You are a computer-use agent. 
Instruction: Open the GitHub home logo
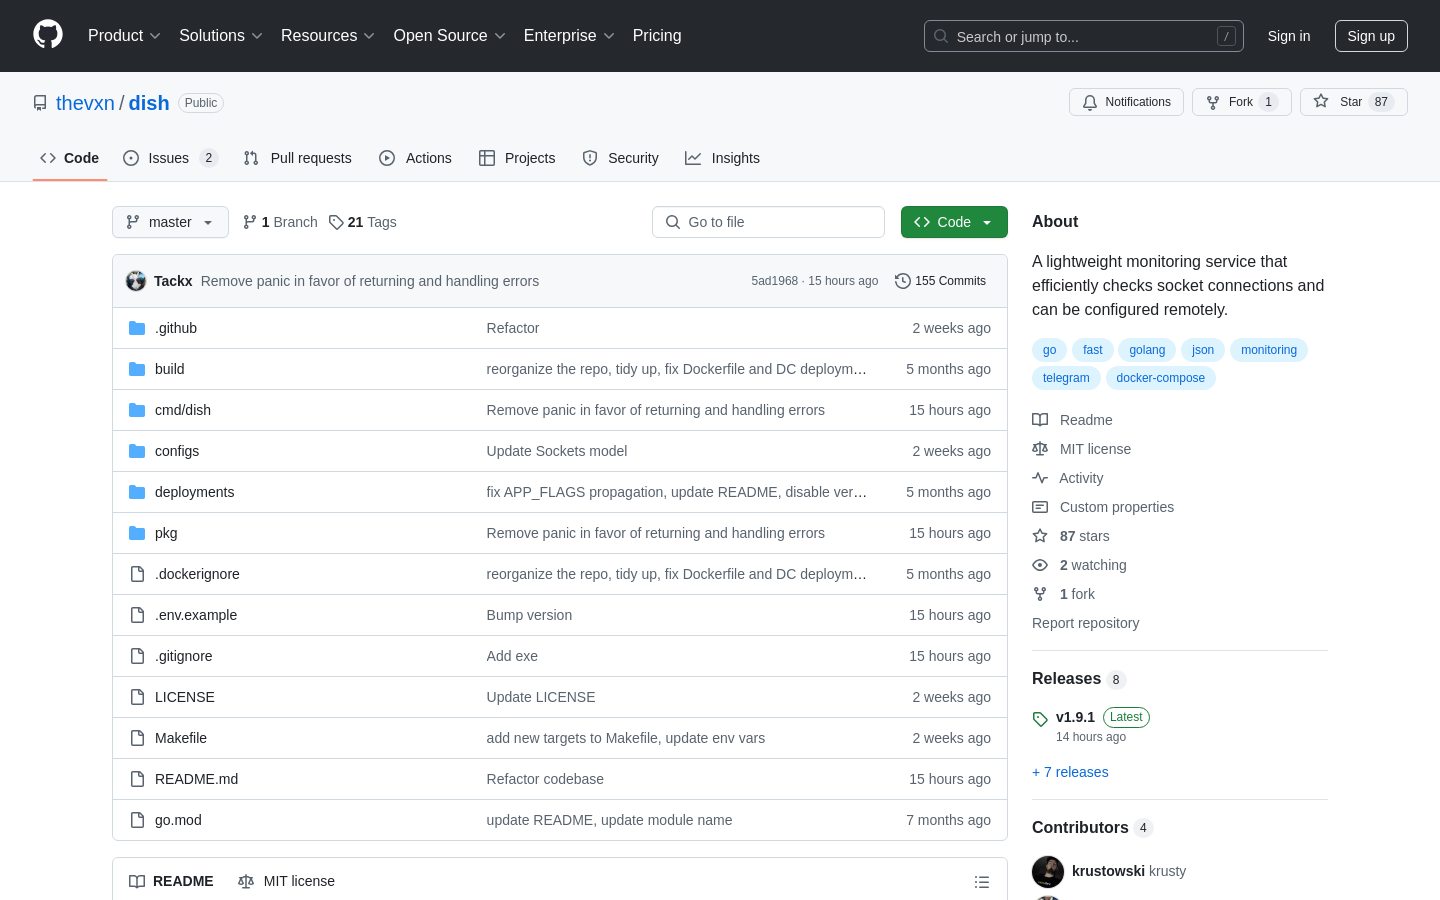[x=48, y=35]
